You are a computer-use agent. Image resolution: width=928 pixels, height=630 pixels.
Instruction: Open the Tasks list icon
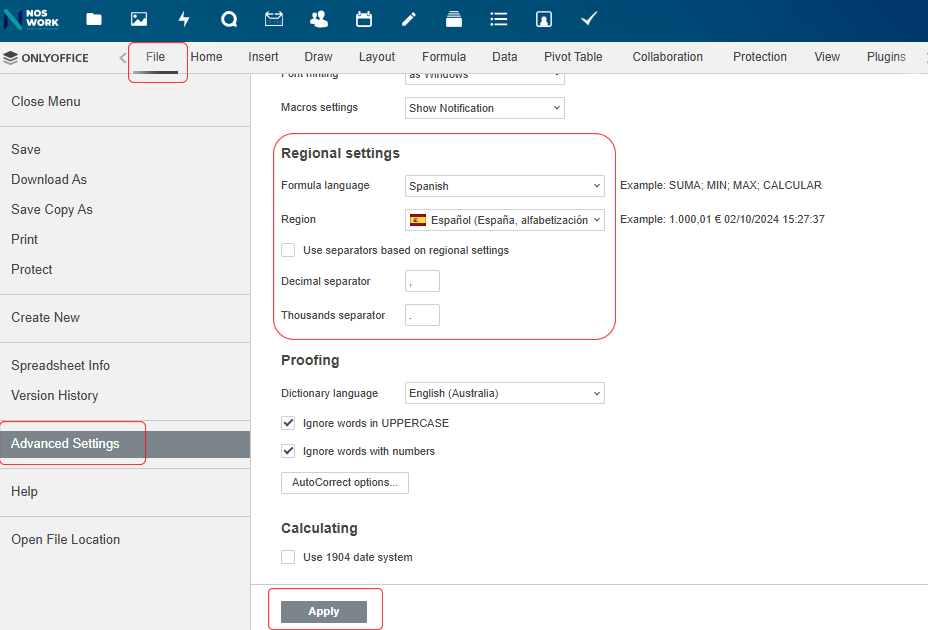click(x=499, y=20)
